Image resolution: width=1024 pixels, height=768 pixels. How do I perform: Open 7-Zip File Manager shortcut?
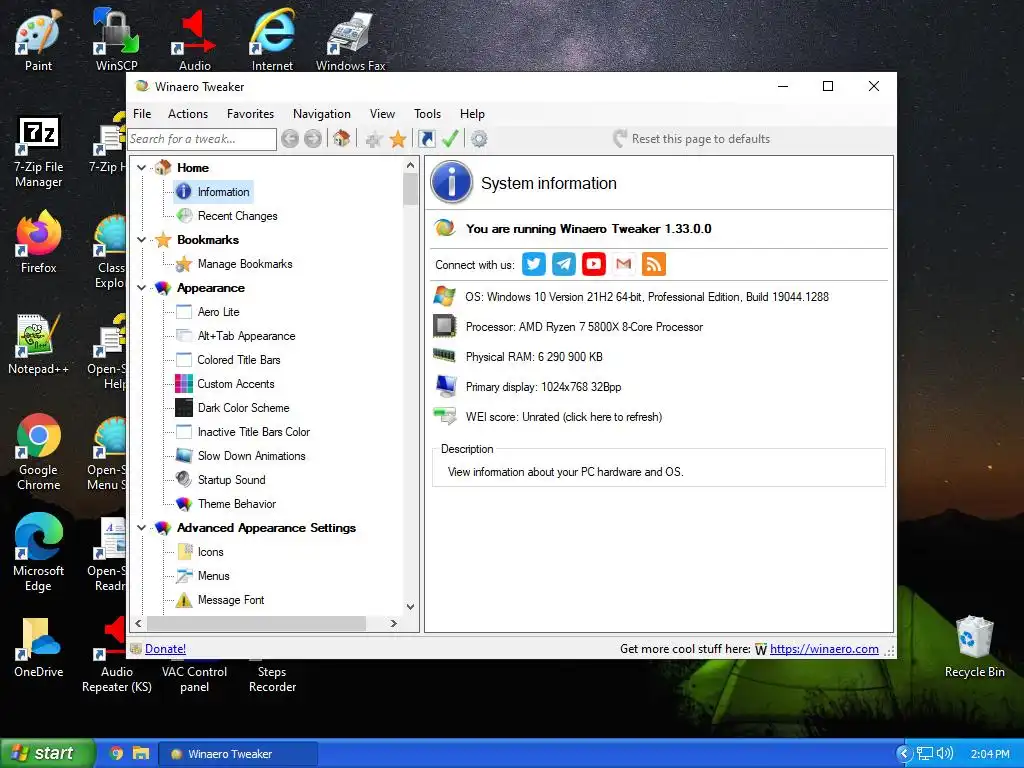[39, 153]
